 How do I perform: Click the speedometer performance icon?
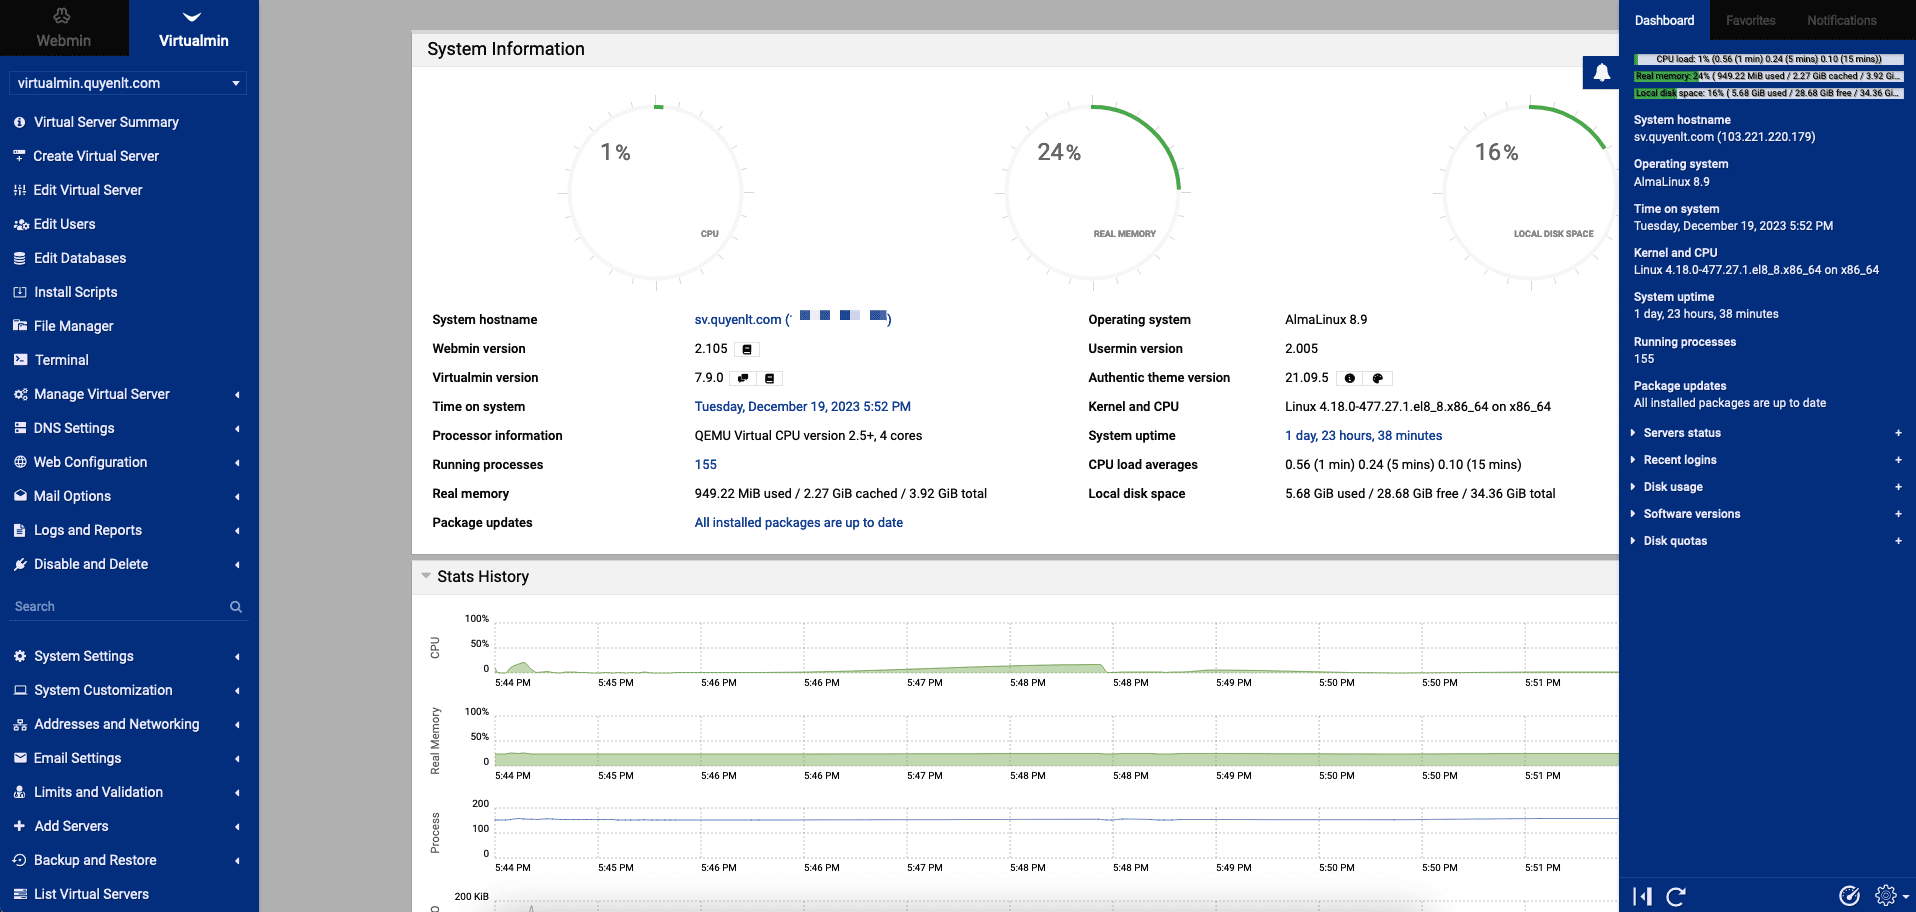1849,896
